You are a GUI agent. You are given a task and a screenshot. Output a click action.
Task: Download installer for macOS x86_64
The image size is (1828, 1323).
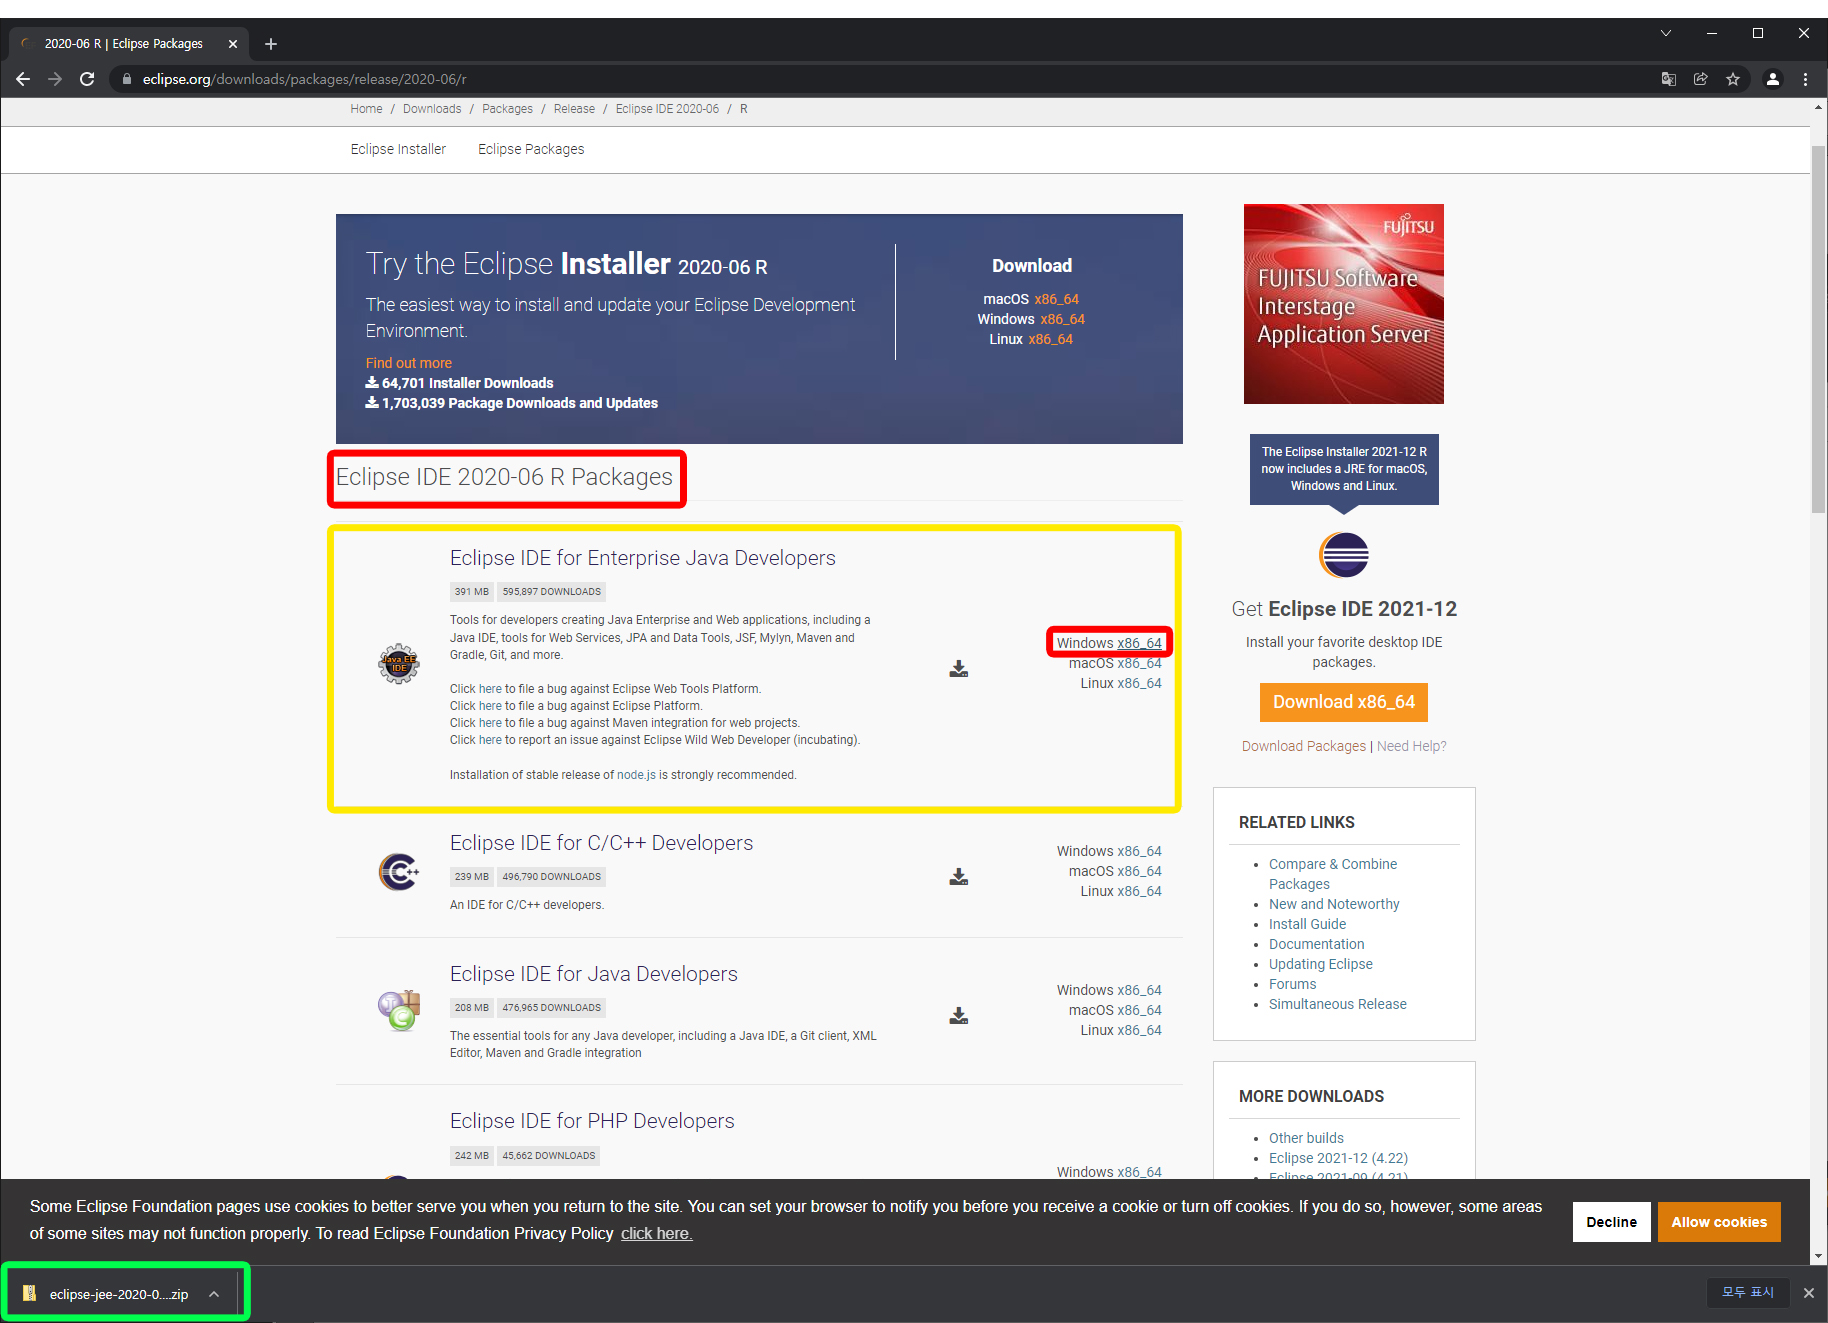pos(1056,299)
